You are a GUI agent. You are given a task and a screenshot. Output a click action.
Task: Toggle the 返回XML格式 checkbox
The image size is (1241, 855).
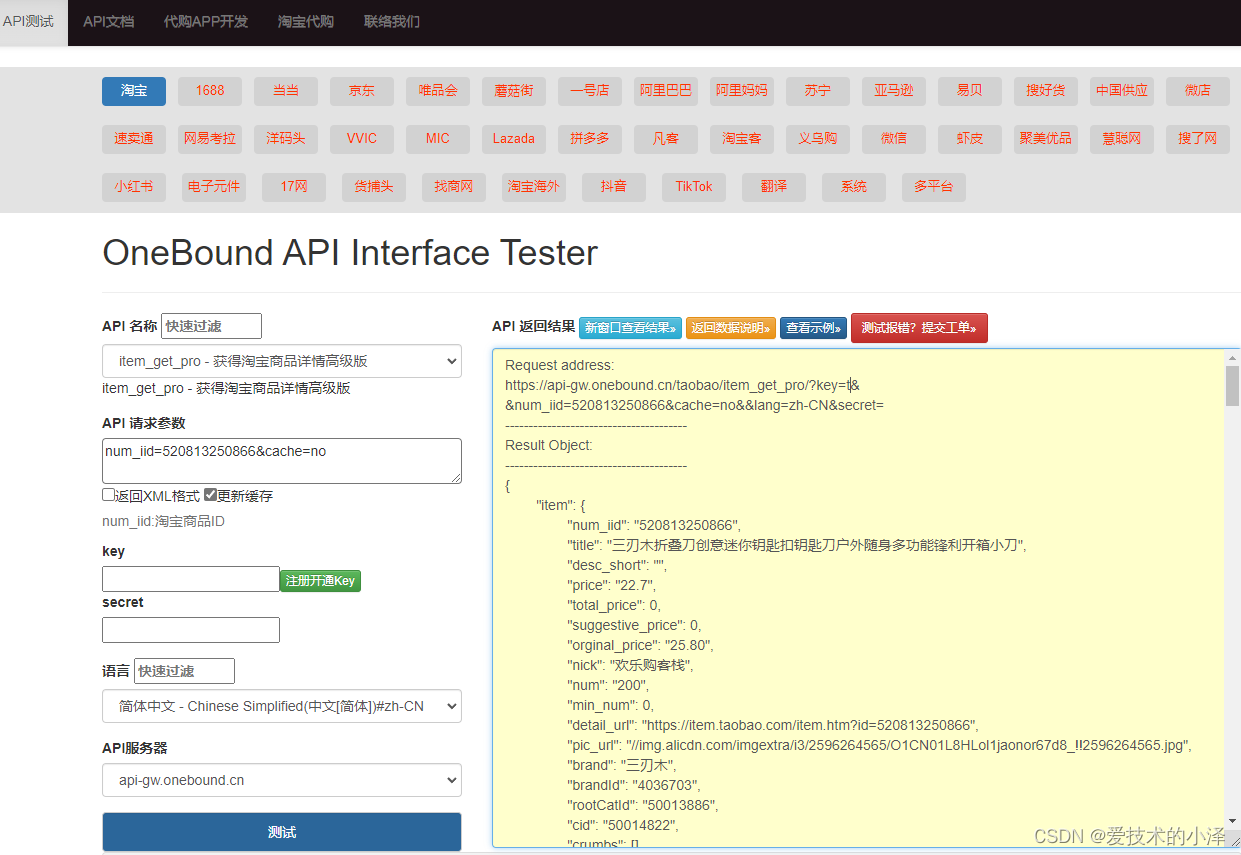coord(108,495)
